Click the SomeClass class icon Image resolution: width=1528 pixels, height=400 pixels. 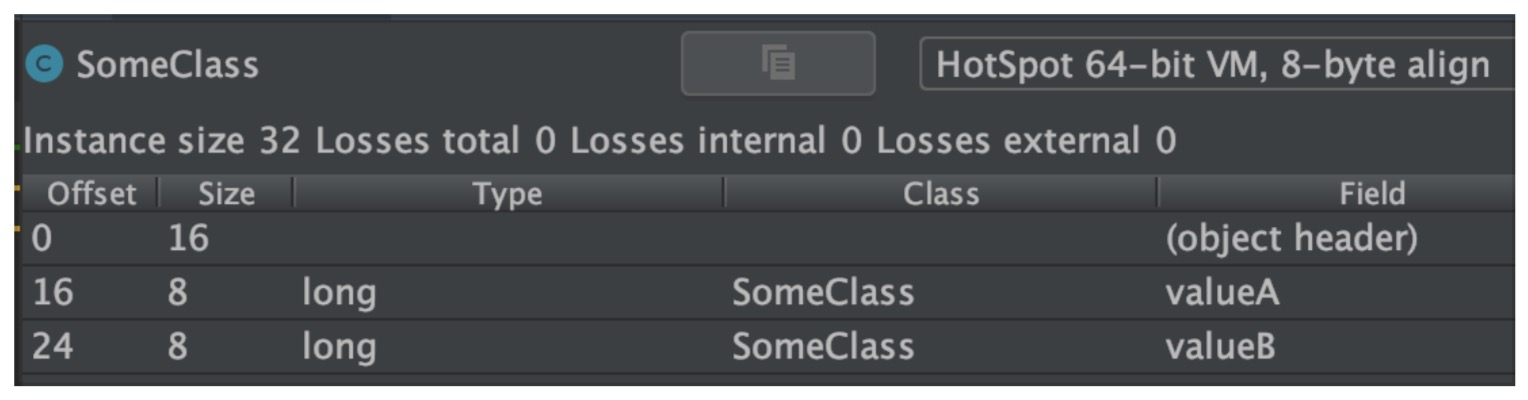click(x=44, y=66)
